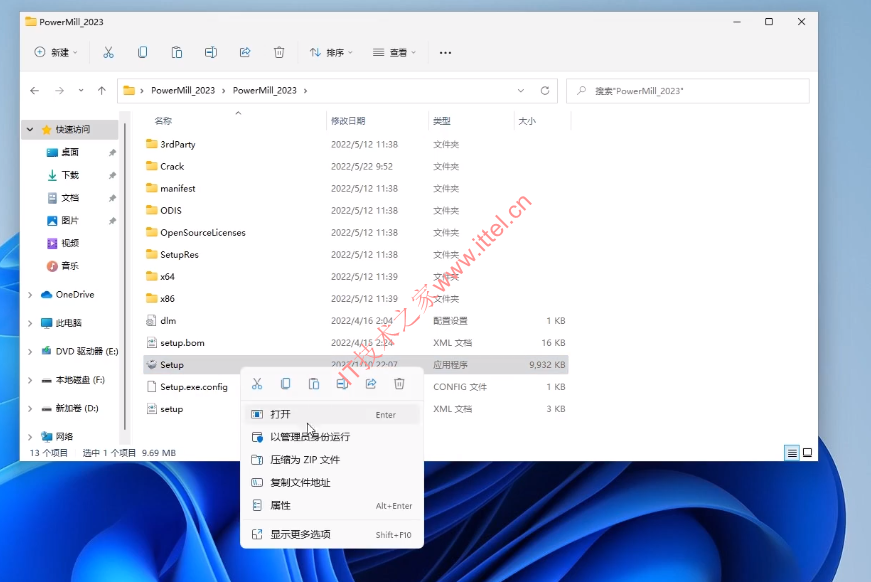The height and width of the screenshot is (582, 871).
Task: Click the search PowerMill_2023 box
Action: [688, 91]
